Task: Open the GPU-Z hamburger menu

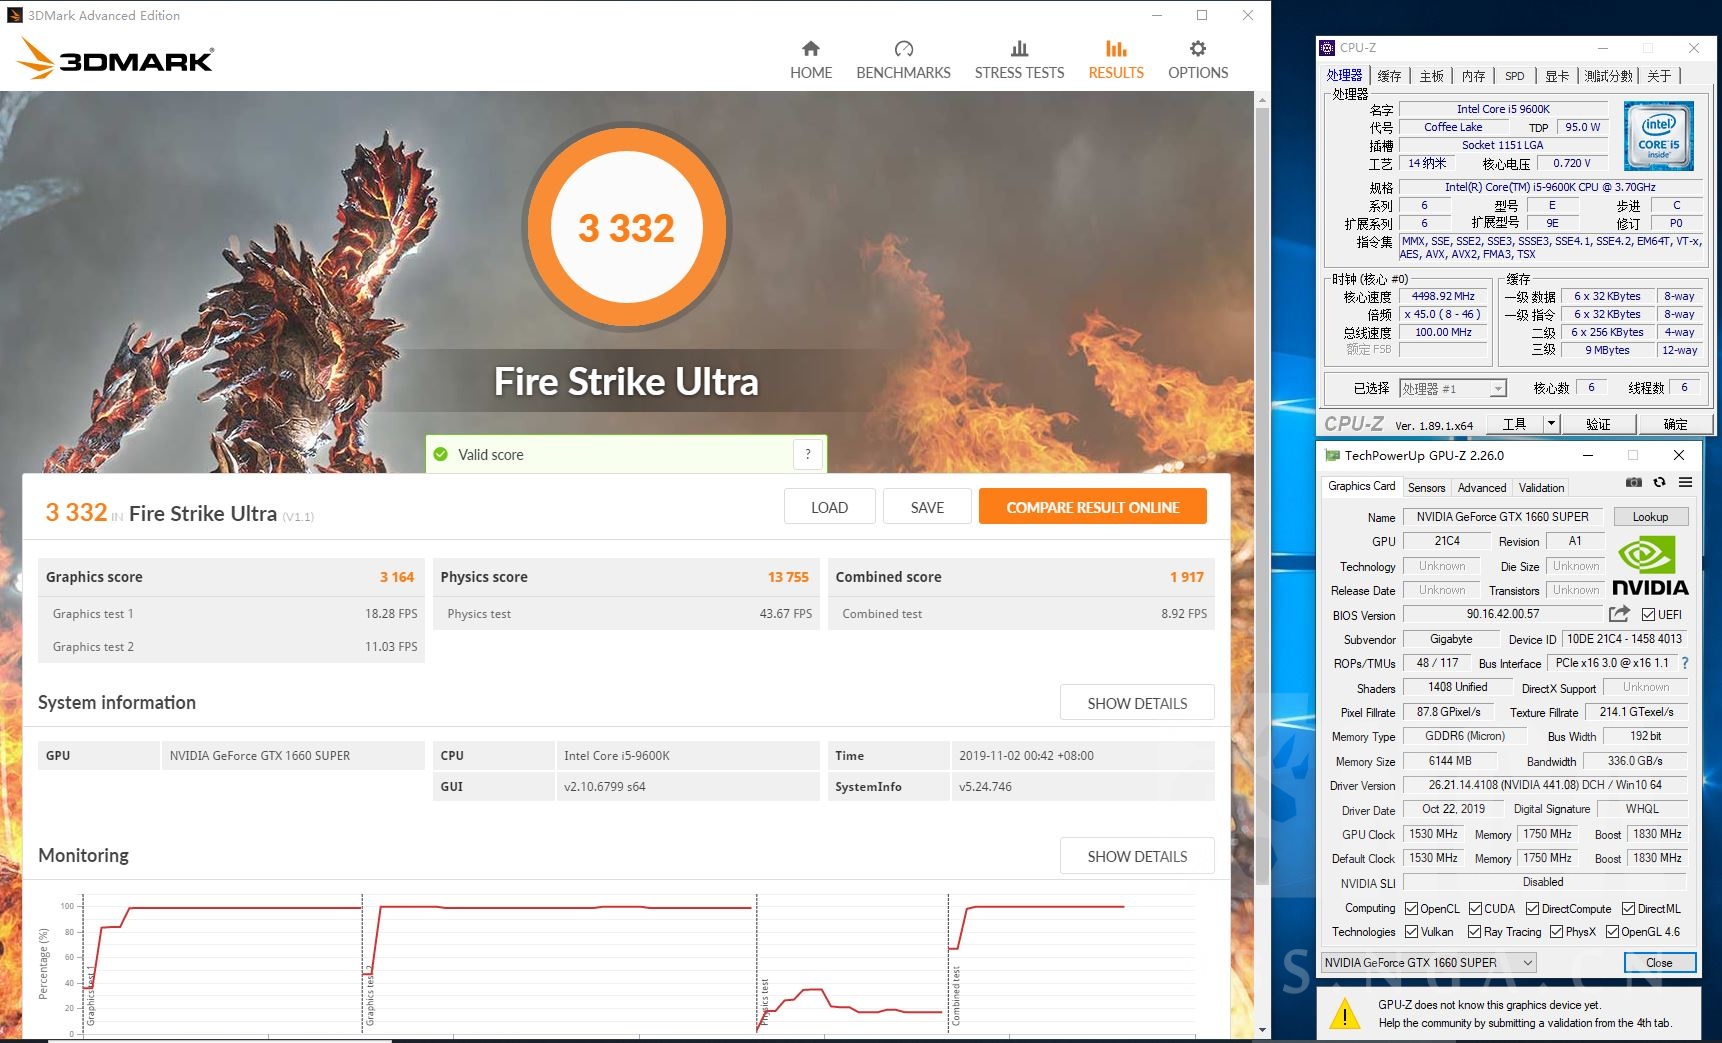Action: click(x=1685, y=482)
